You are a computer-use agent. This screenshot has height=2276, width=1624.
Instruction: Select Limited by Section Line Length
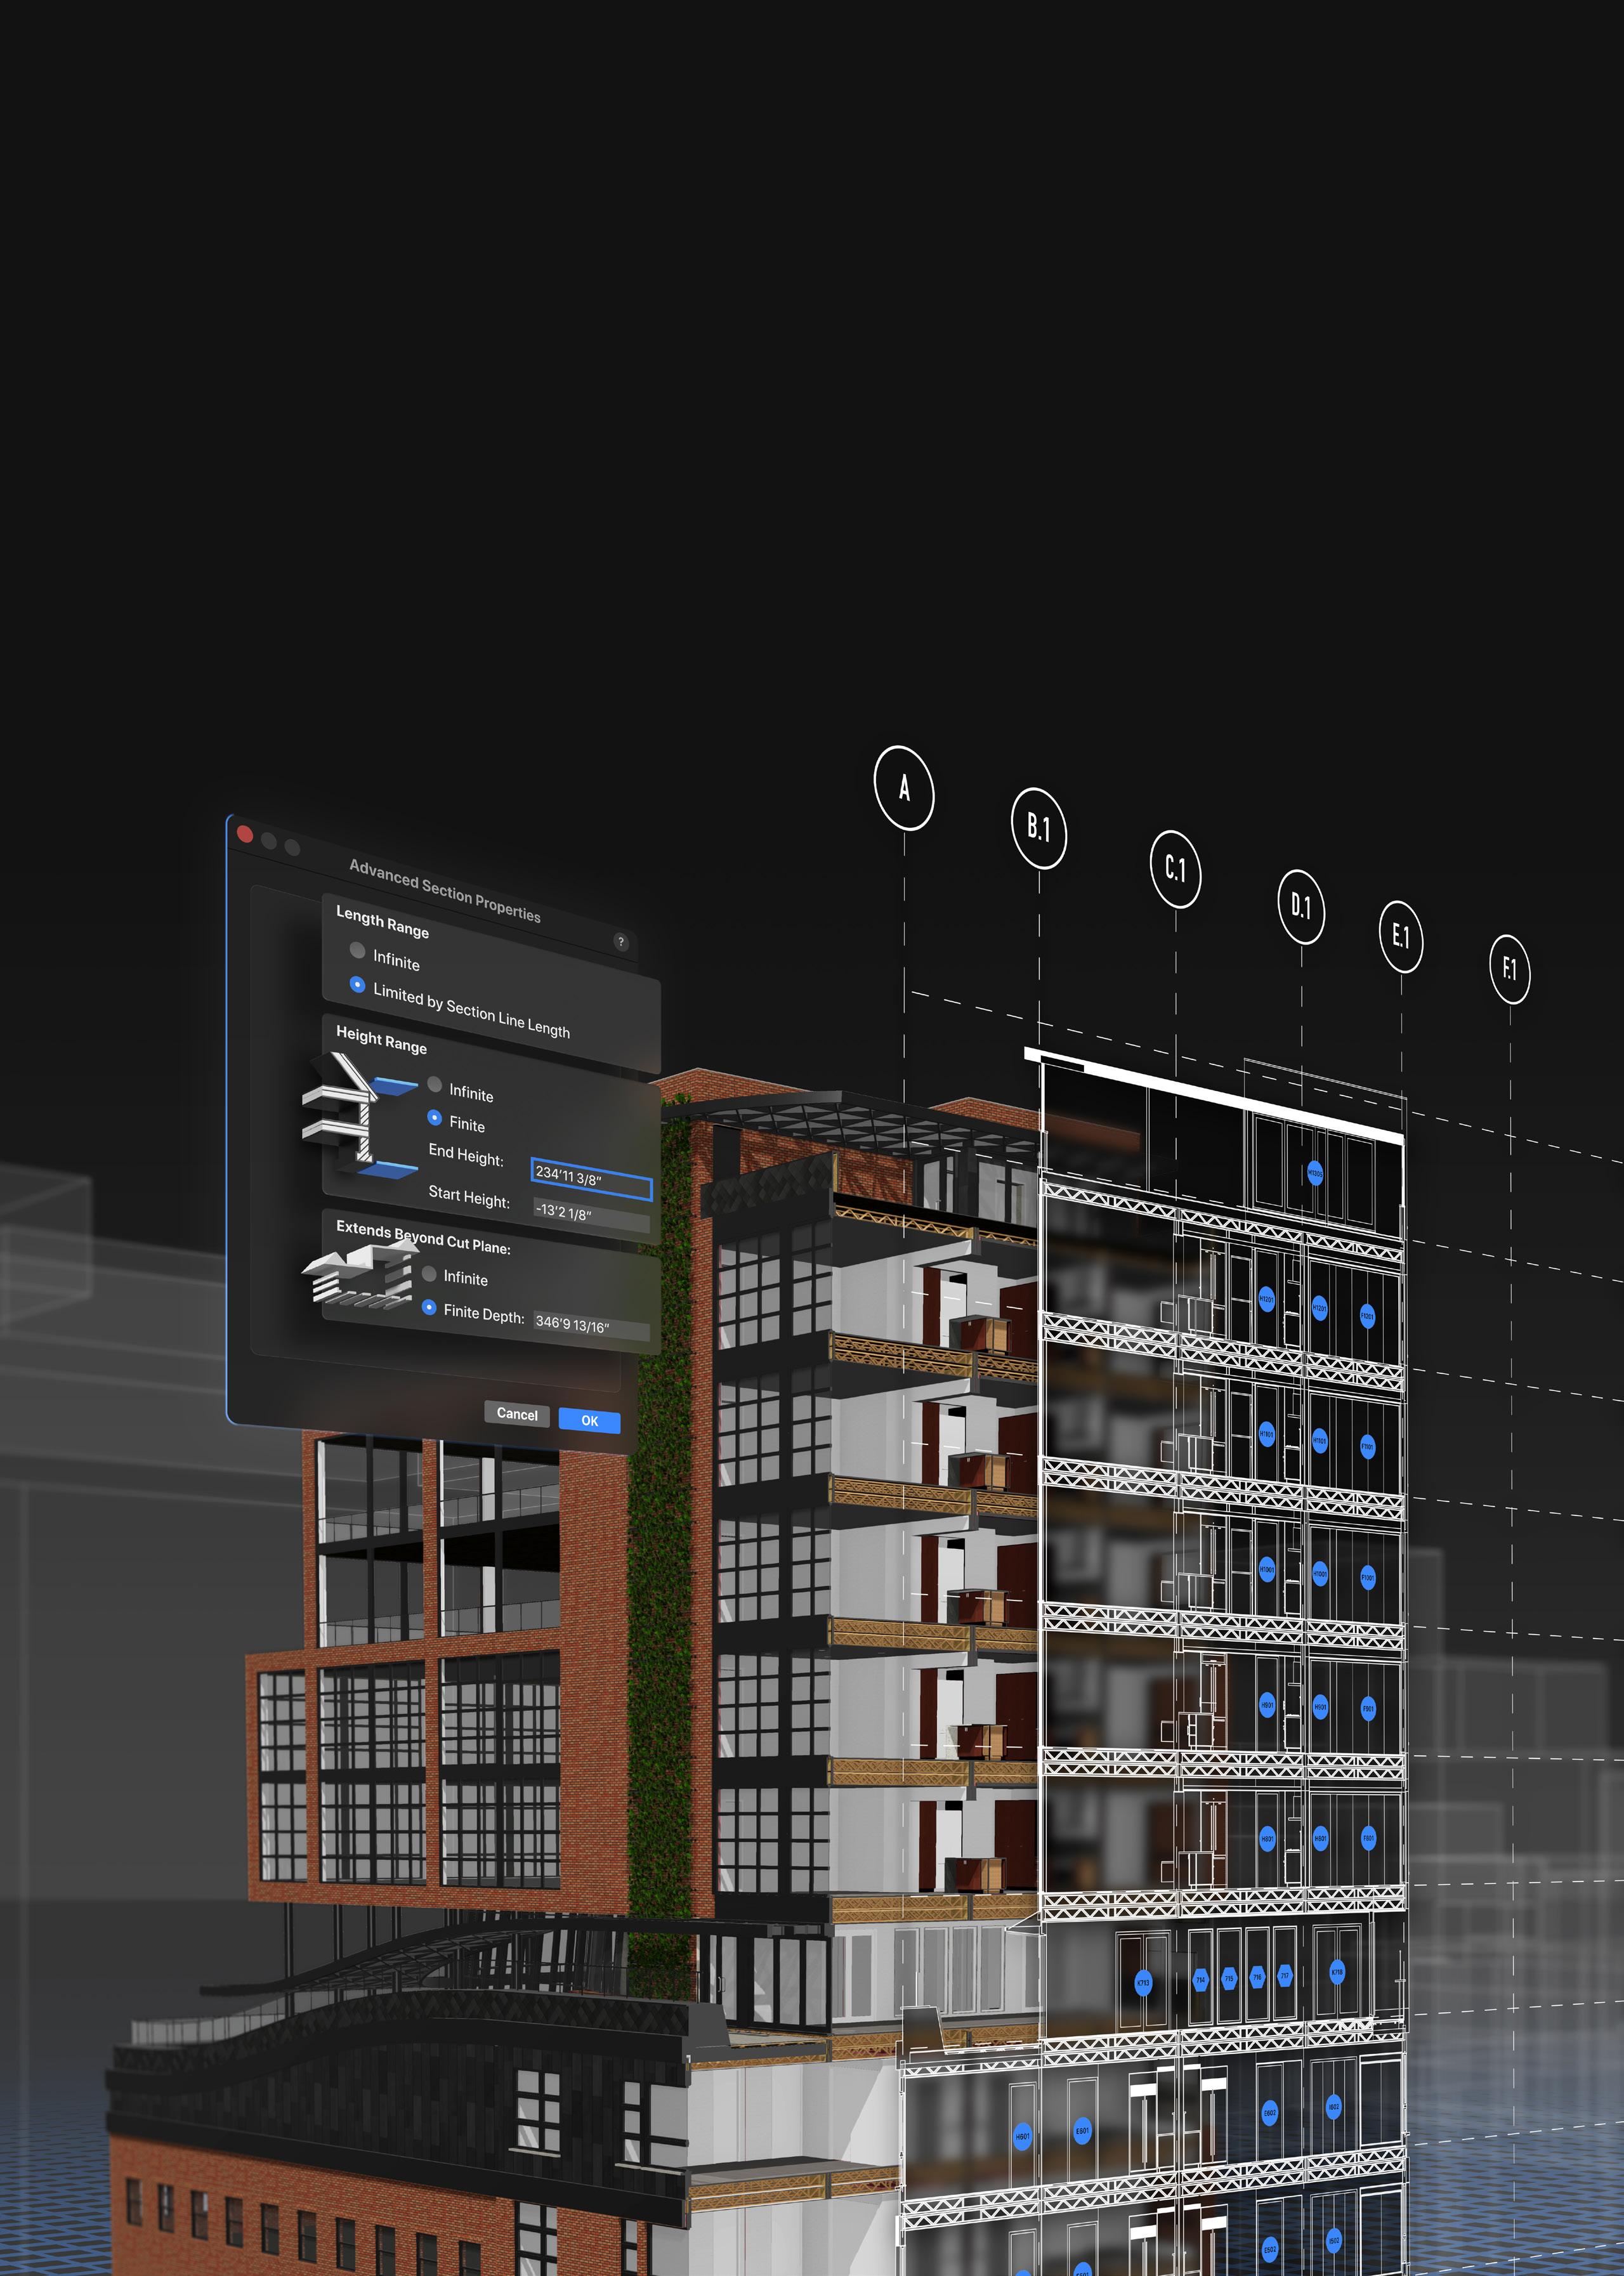(357, 984)
